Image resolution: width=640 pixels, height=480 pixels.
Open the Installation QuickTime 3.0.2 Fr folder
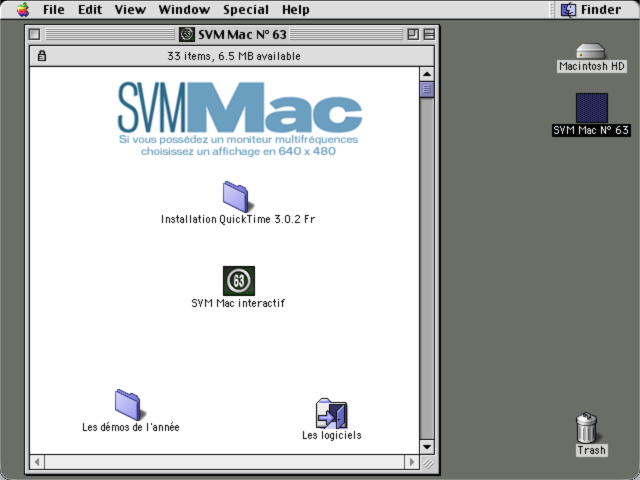pos(238,197)
